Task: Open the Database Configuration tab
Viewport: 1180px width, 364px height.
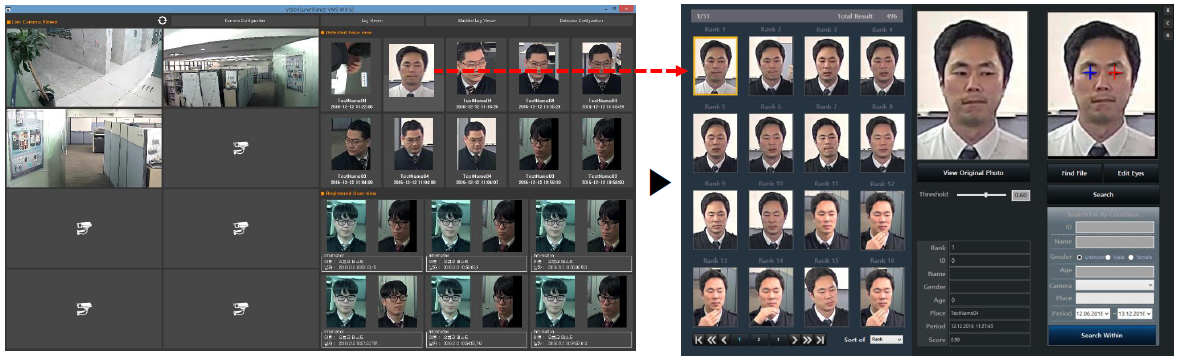Action: click(x=581, y=20)
